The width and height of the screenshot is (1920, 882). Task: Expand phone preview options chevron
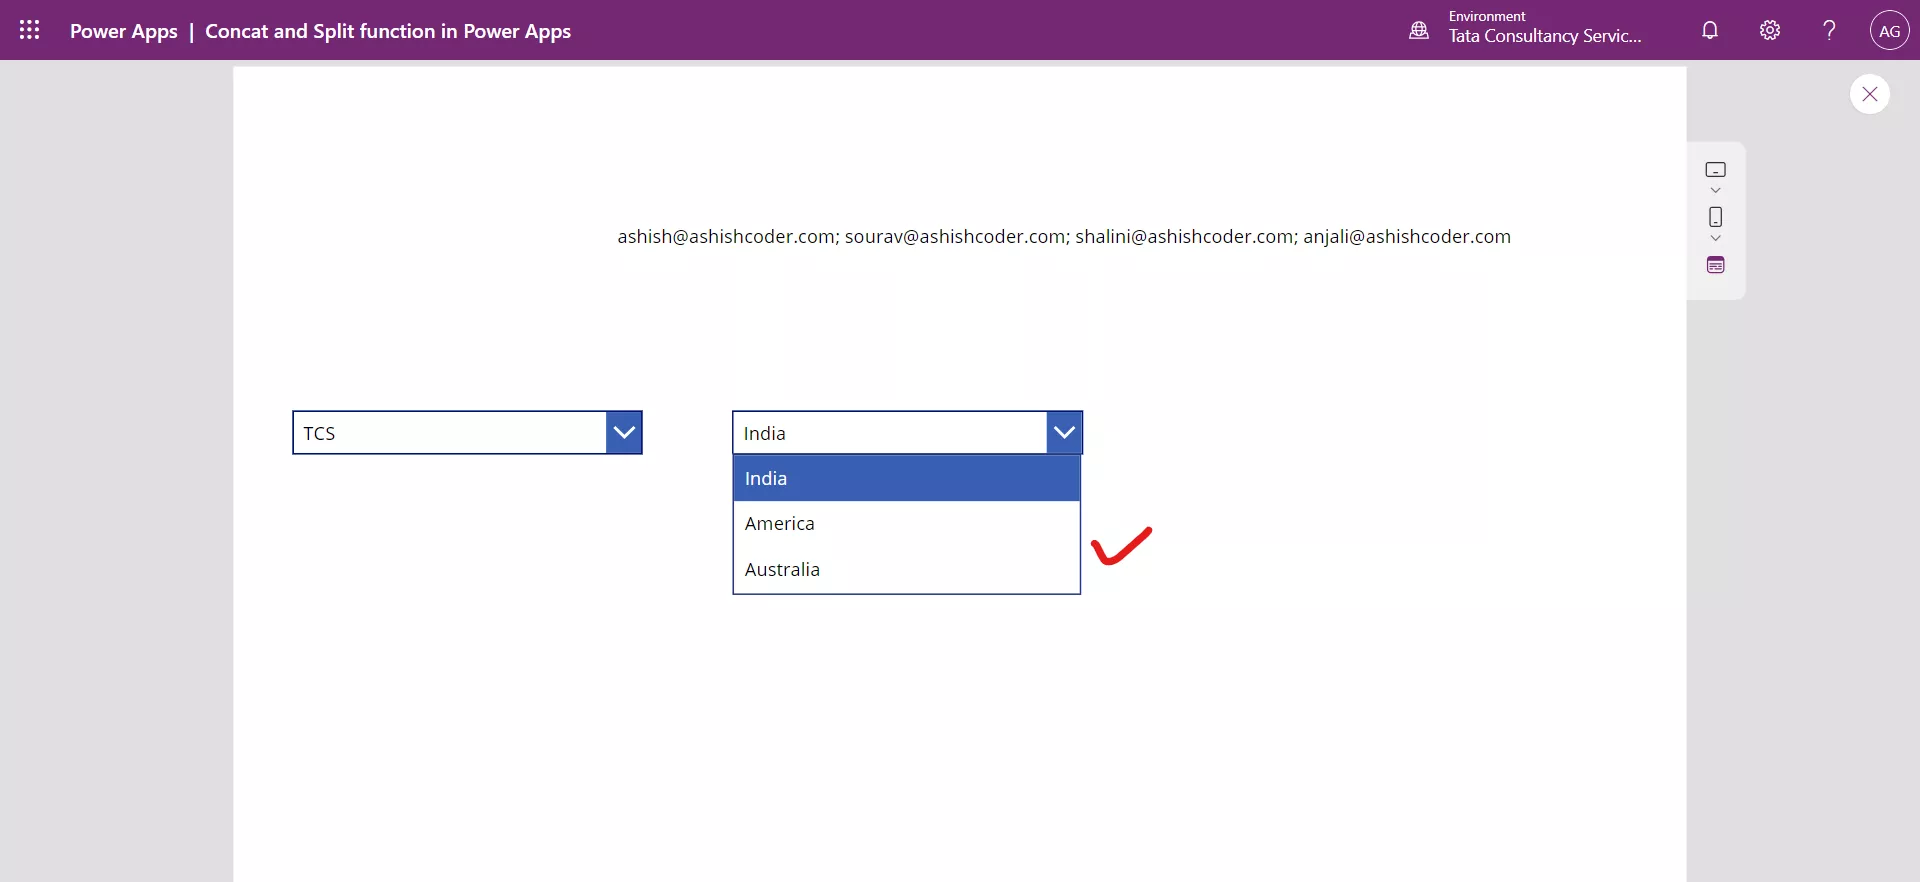point(1715,238)
